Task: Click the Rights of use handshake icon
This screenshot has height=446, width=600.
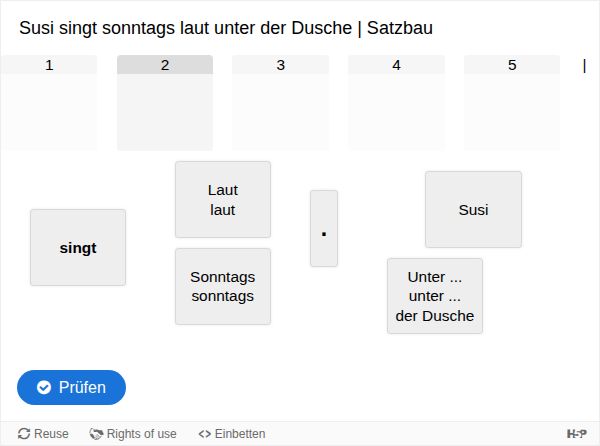Action: (x=96, y=434)
